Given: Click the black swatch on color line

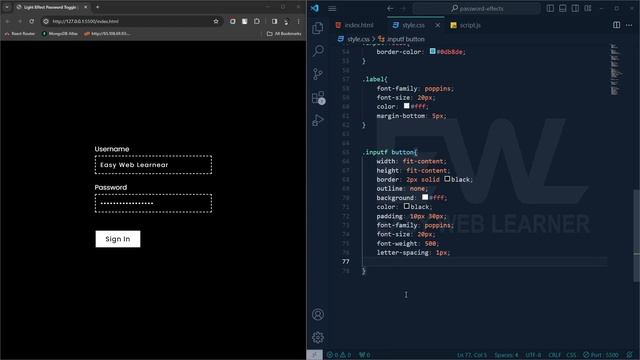Looking at the screenshot, I should tap(407, 206).
